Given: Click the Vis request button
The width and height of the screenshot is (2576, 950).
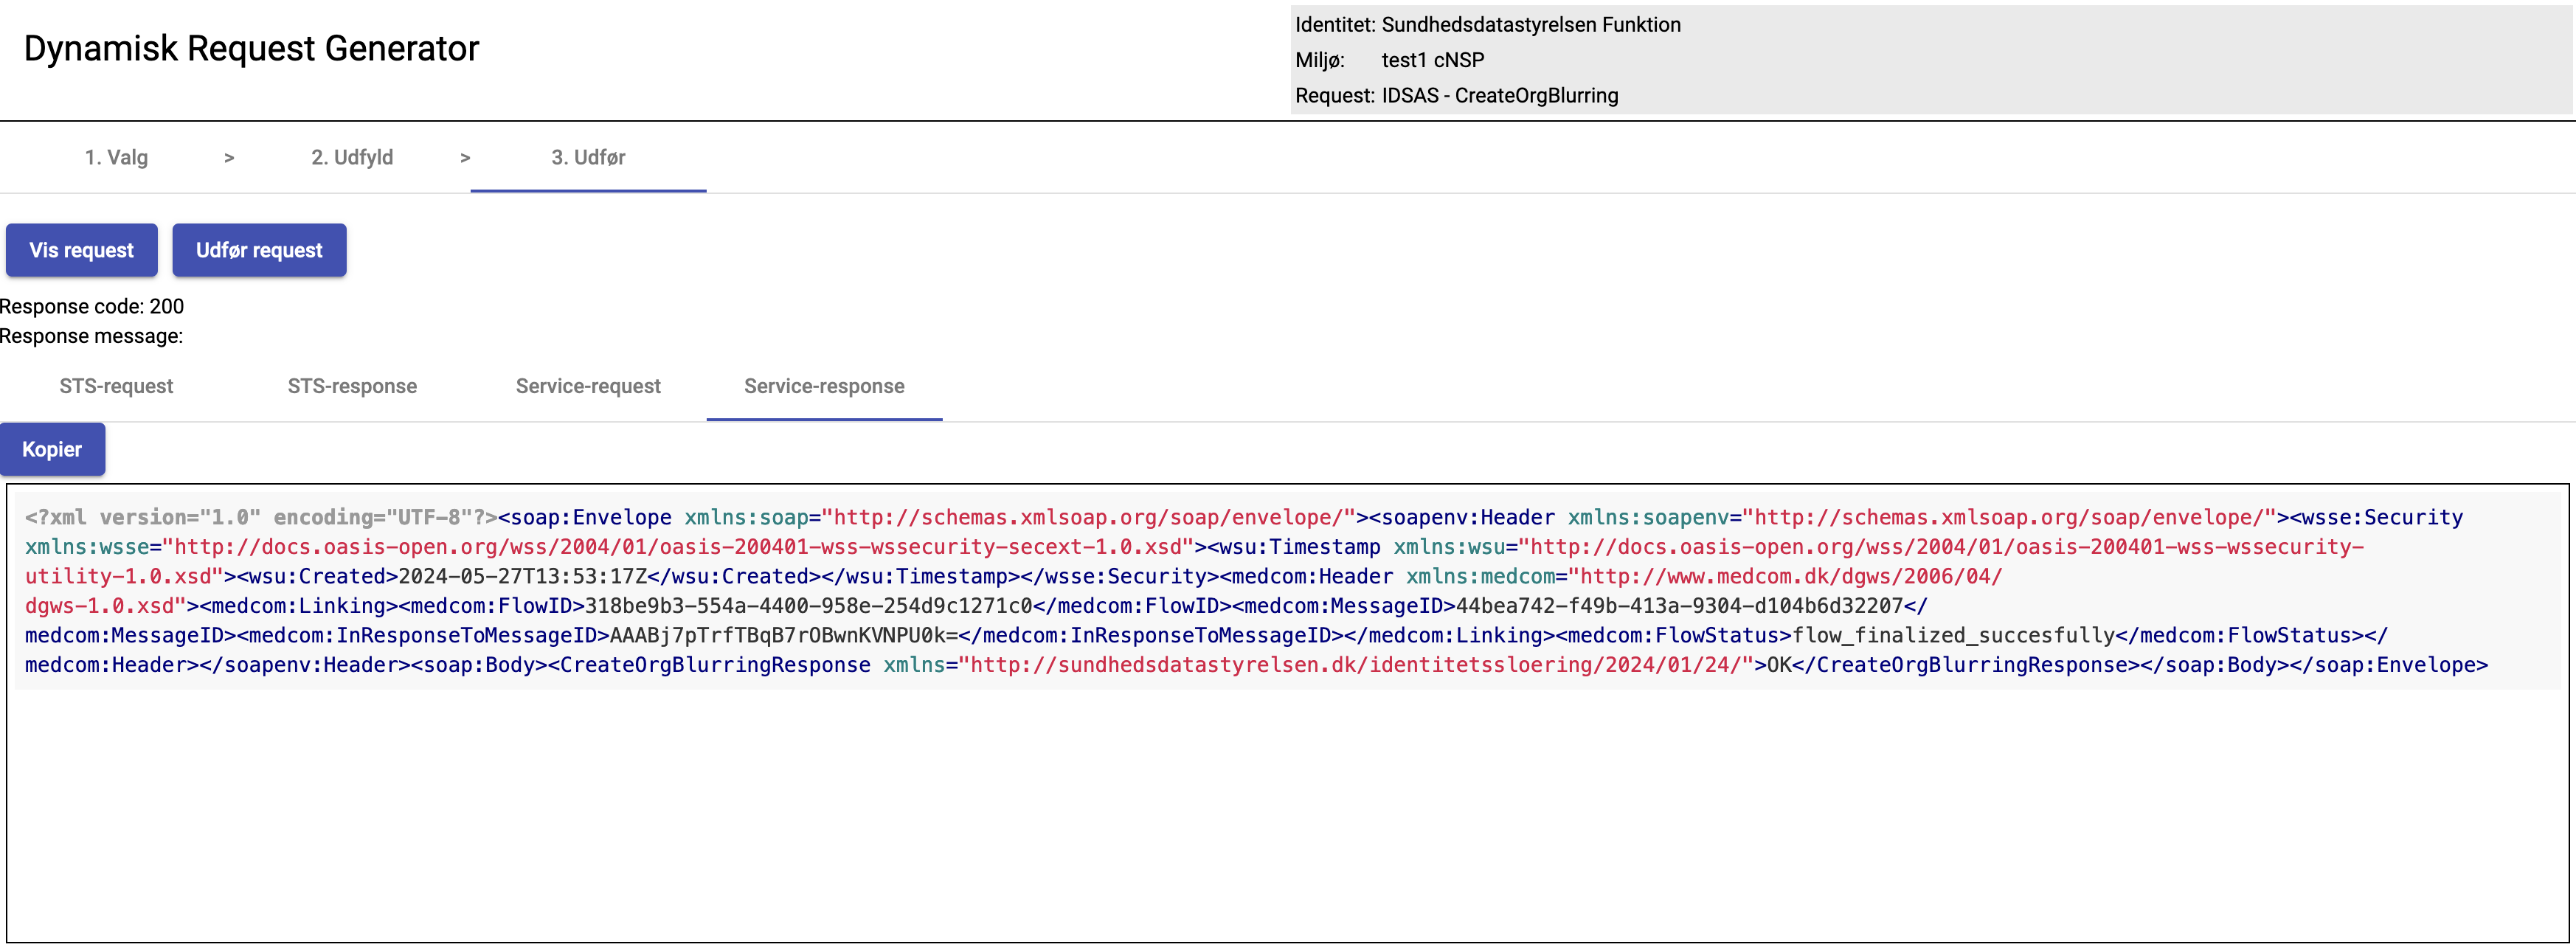Looking at the screenshot, I should [x=81, y=250].
